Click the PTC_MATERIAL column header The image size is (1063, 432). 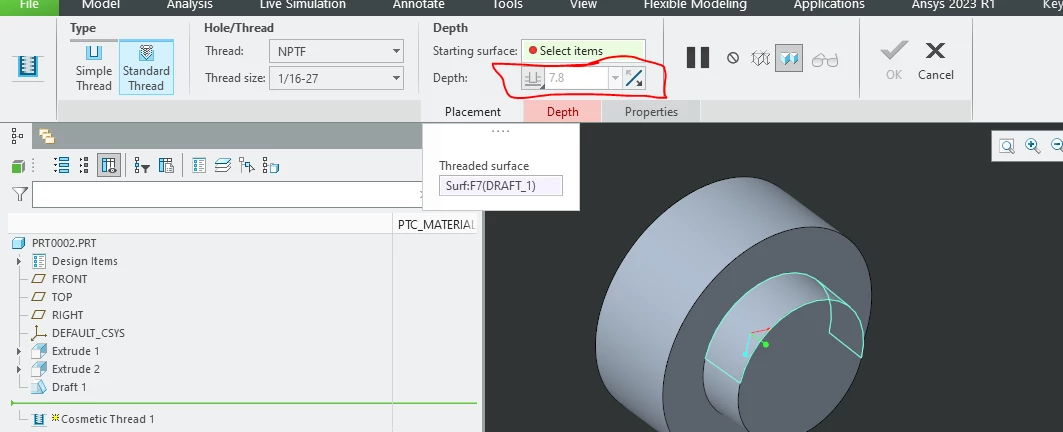pyautogui.click(x=437, y=224)
